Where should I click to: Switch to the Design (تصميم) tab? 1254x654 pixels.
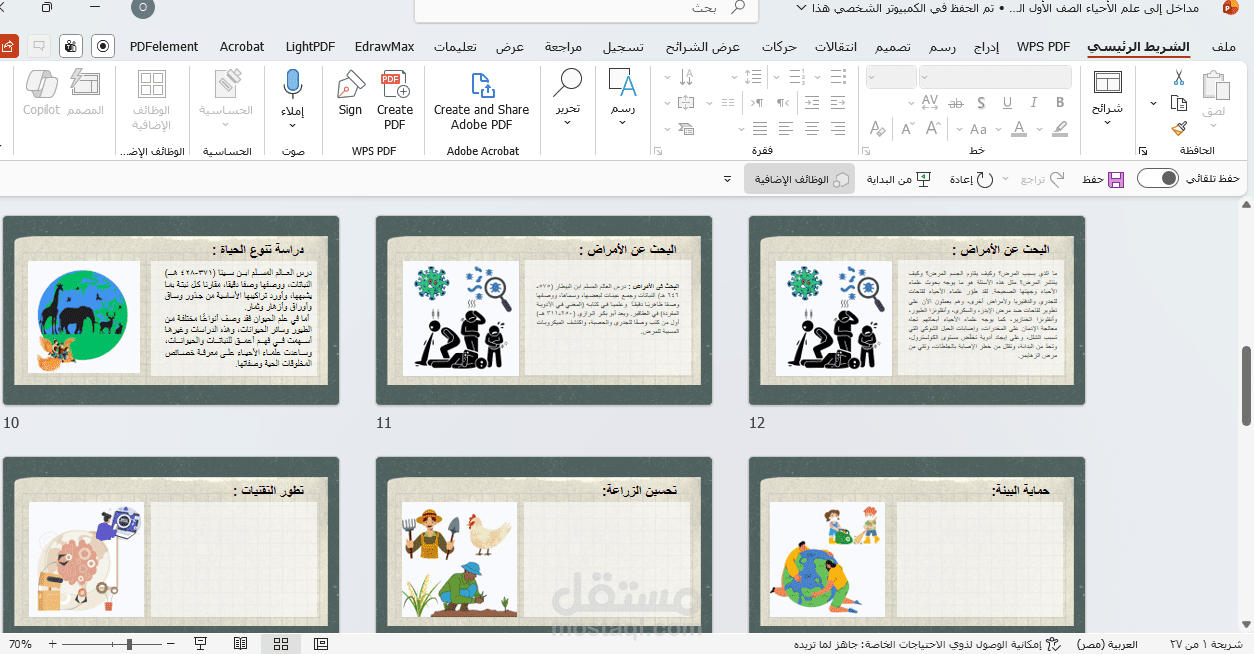tap(893, 47)
